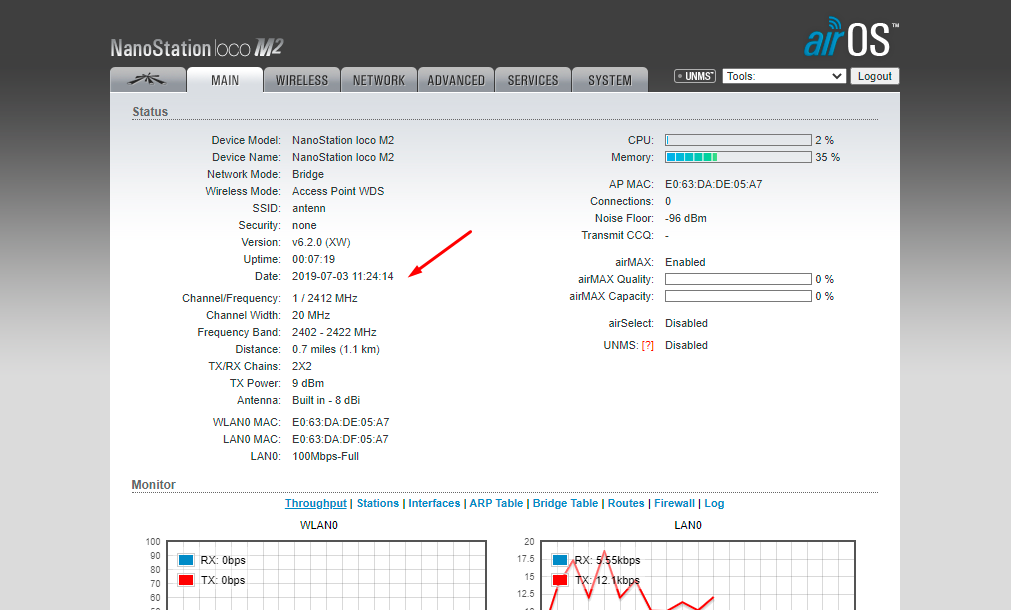Open the SYSTEM tab
This screenshot has height=610, width=1011.
click(610, 80)
